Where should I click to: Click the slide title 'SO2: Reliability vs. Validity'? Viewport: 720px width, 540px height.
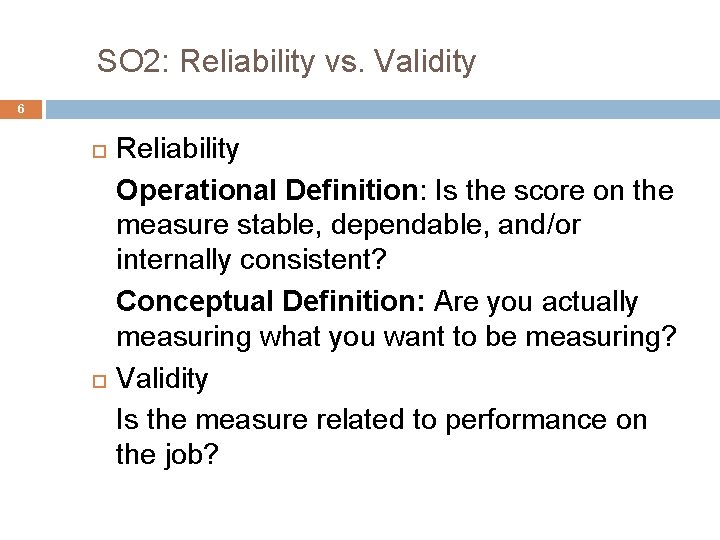286,62
